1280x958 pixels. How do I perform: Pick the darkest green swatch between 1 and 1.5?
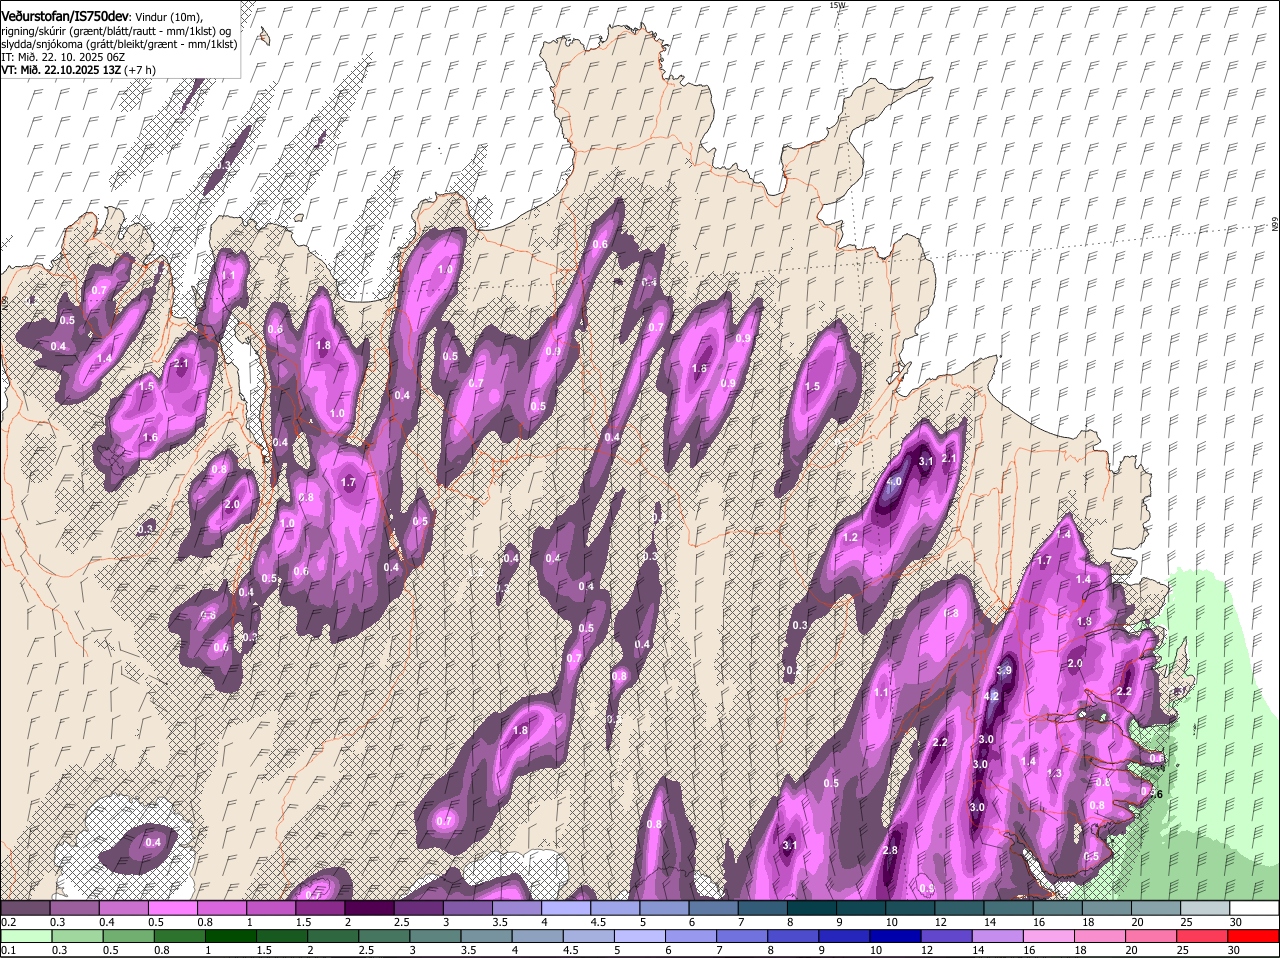(232, 937)
